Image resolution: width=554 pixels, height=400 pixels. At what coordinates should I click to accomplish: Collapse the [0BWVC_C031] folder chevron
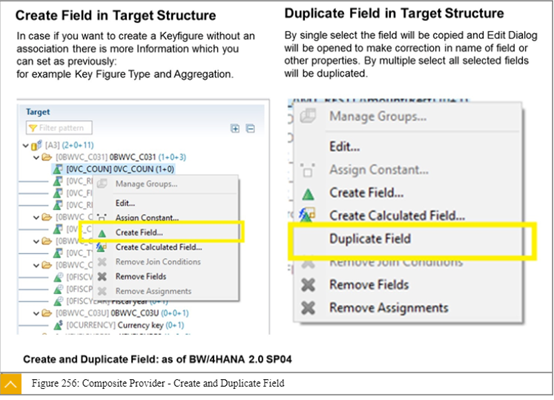click(36, 157)
